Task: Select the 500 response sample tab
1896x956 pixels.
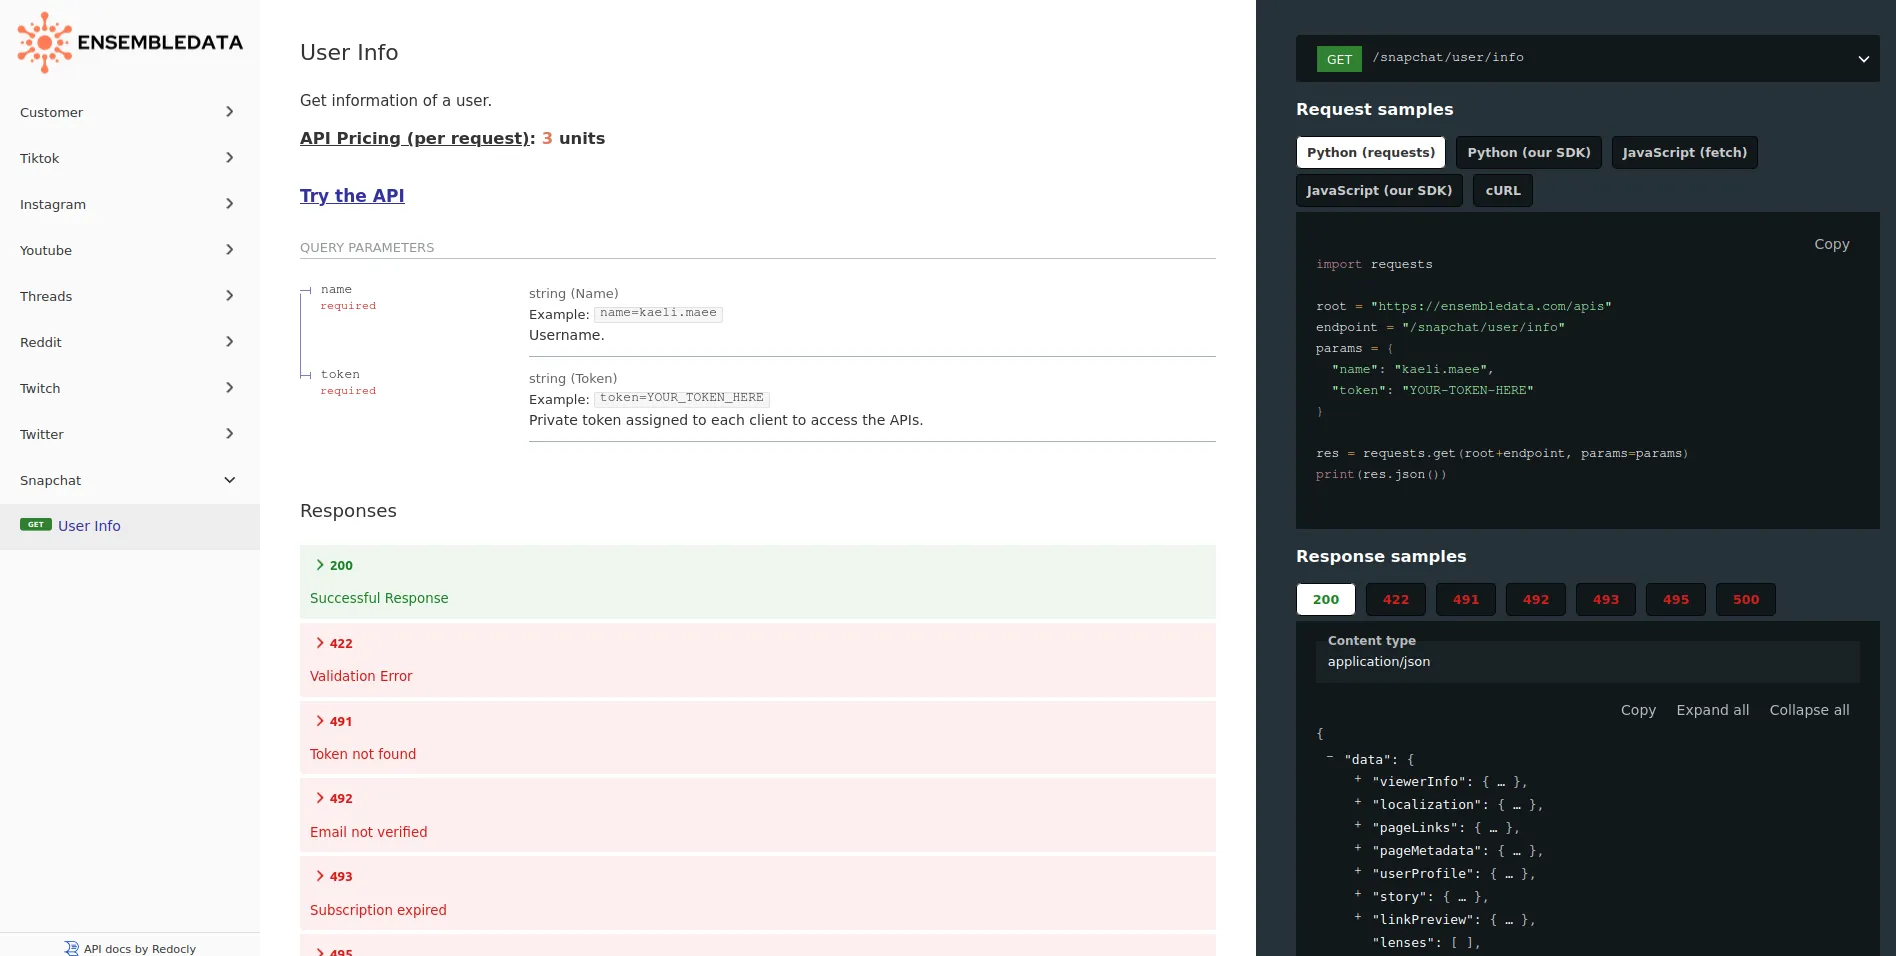Action: point(1746,599)
